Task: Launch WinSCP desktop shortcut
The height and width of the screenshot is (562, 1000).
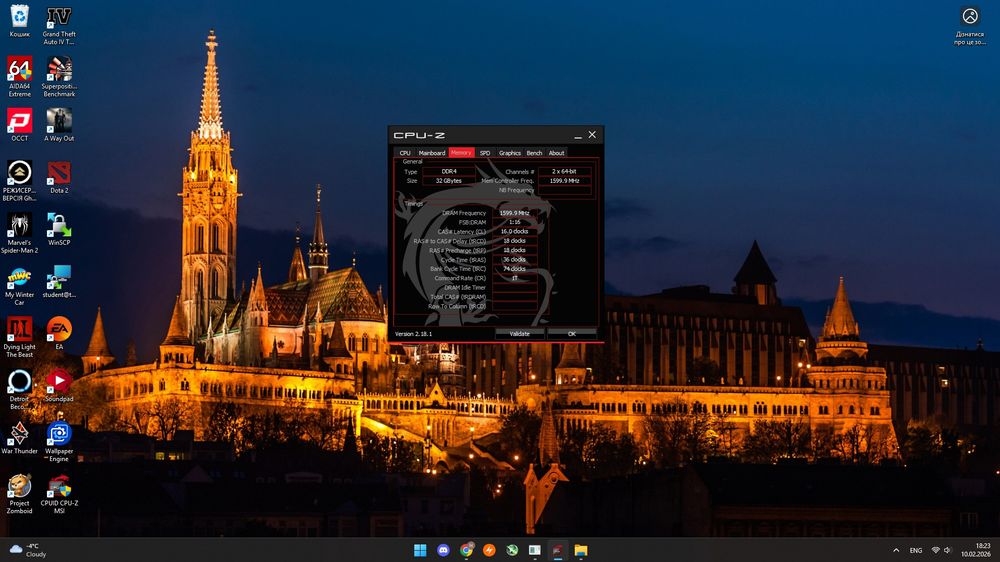Action: pos(59,230)
